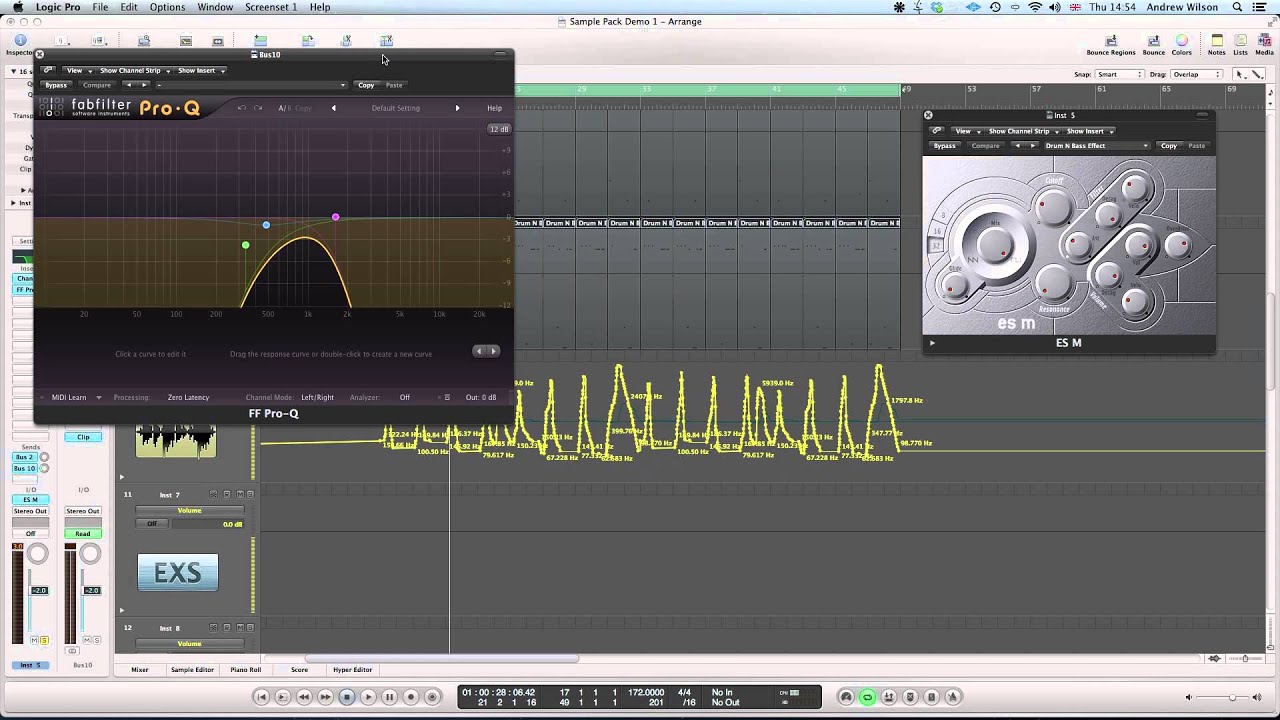
Task: Open the Drum N Bass Effect preset dropdown
Action: pyautogui.click(x=1097, y=146)
